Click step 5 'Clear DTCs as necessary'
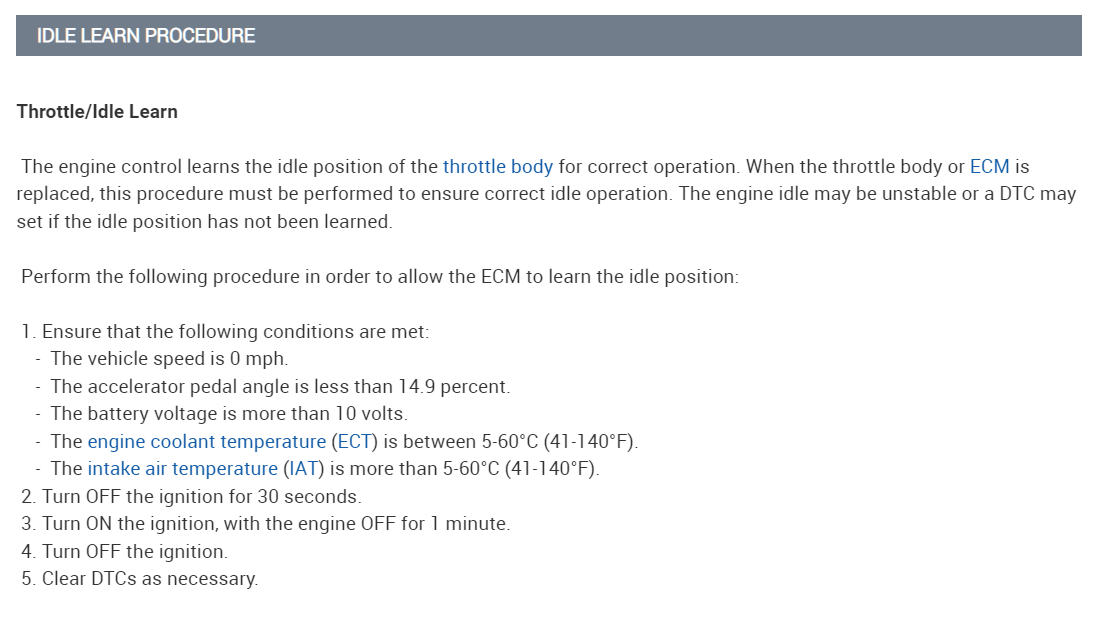Screen dimensions: 1105x625 (149, 579)
